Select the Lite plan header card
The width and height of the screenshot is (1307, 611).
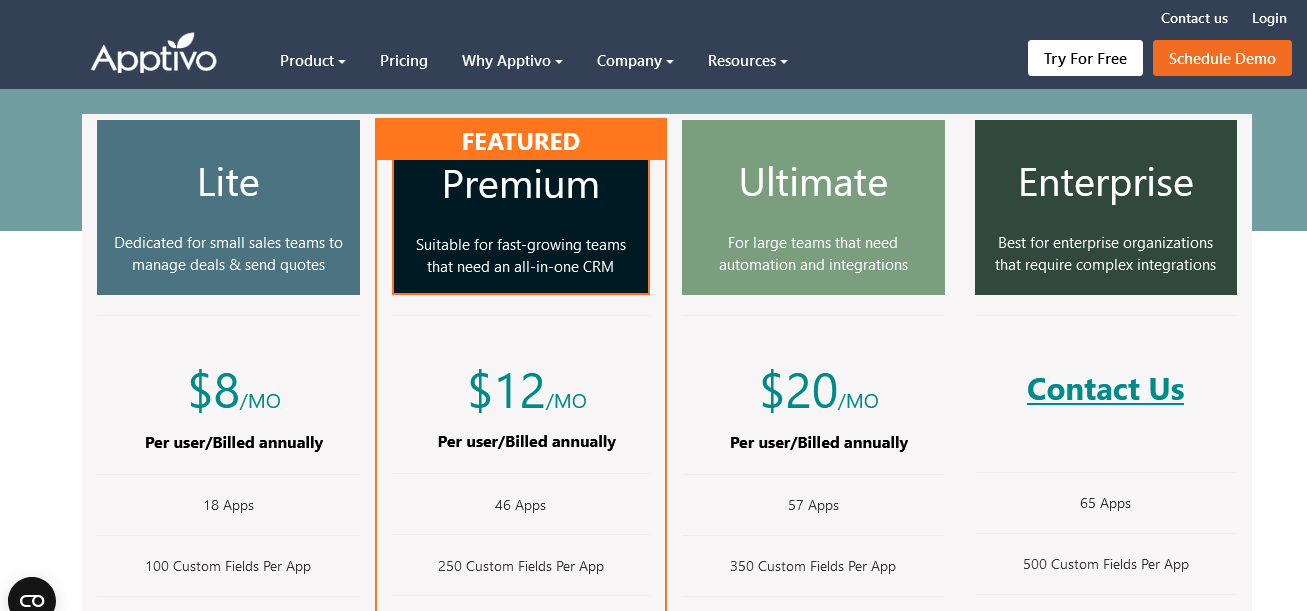(228, 208)
